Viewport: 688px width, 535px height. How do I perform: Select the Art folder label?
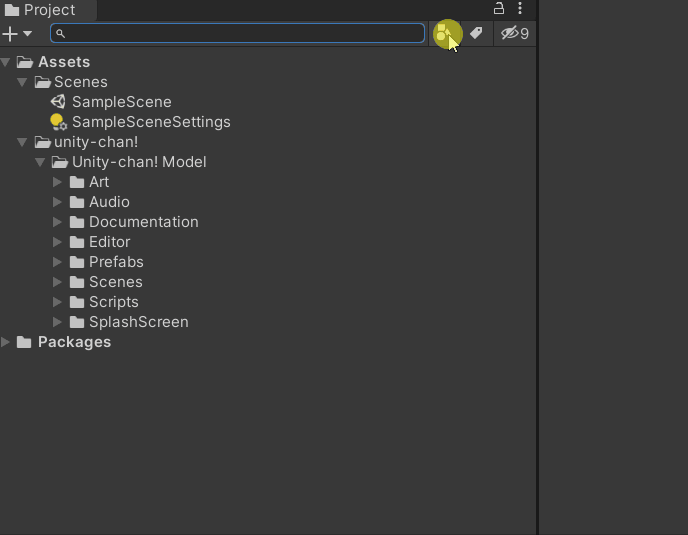pyautogui.click(x=99, y=182)
